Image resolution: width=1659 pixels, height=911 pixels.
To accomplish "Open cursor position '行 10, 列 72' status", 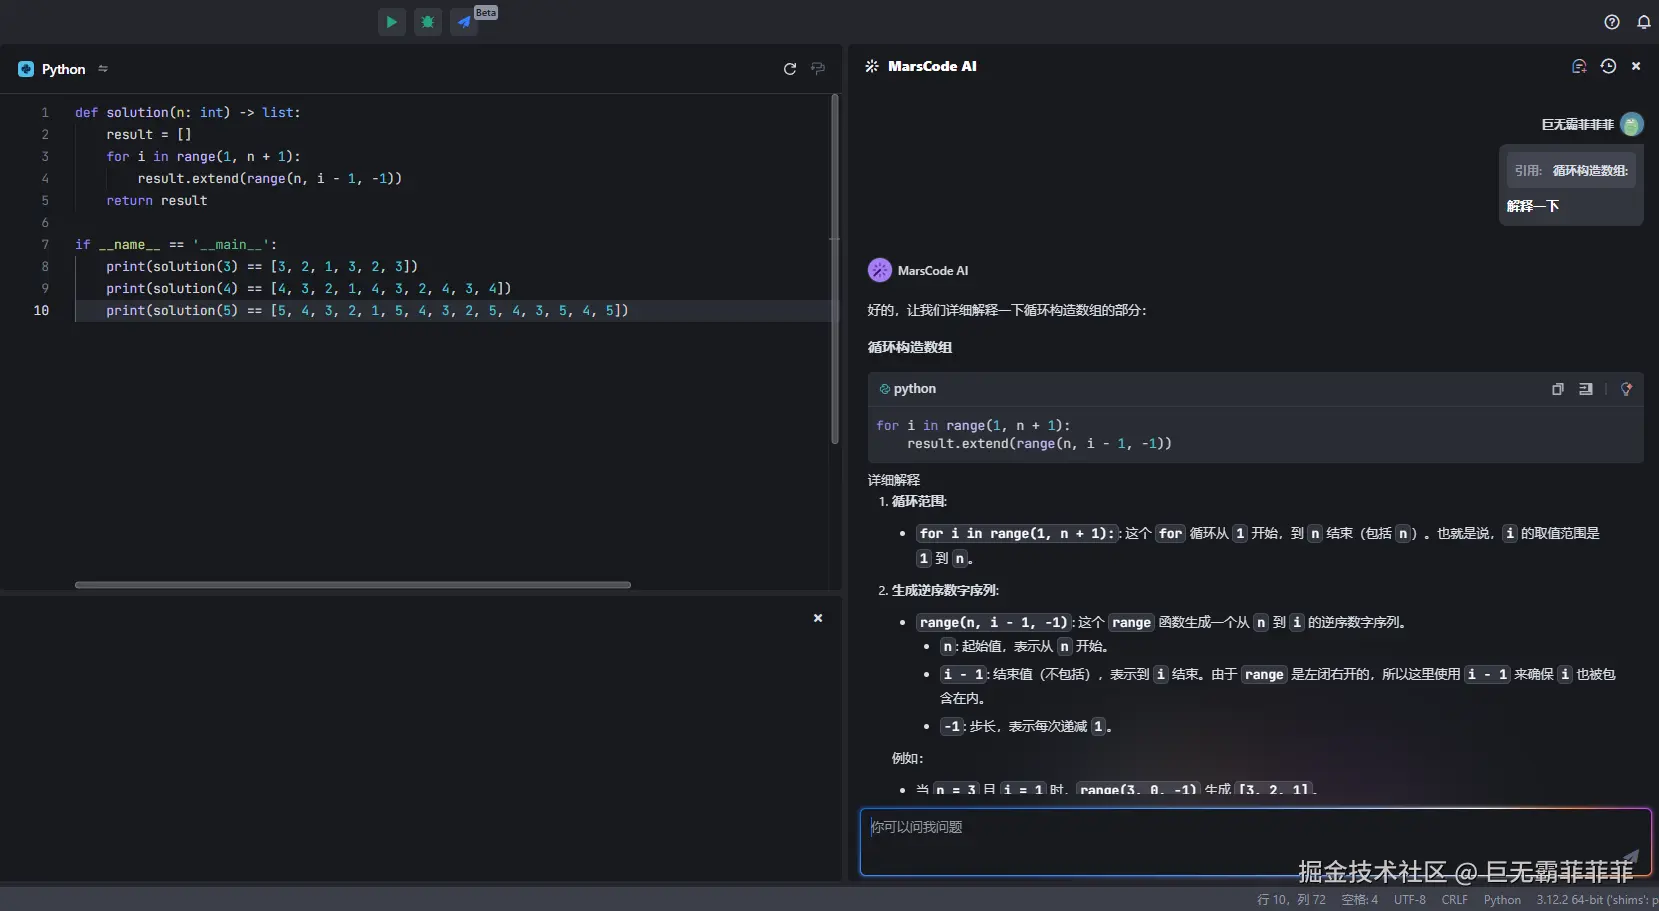I will click(1291, 899).
